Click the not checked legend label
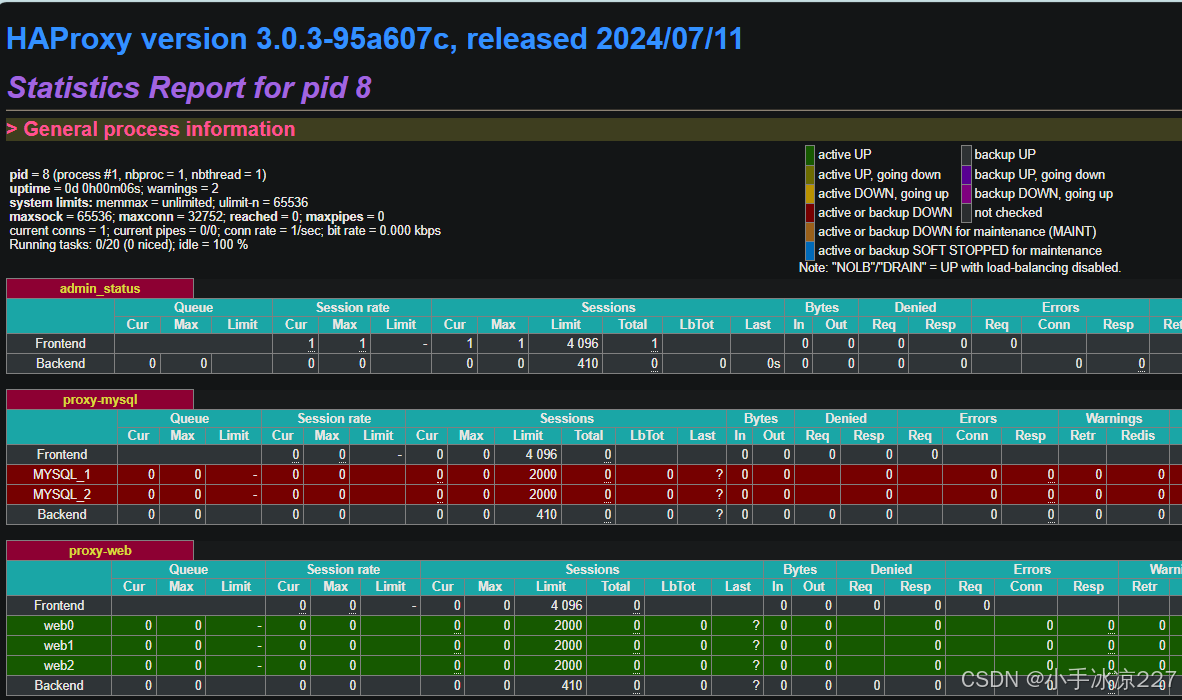1182x700 pixels. [1008, 212]
